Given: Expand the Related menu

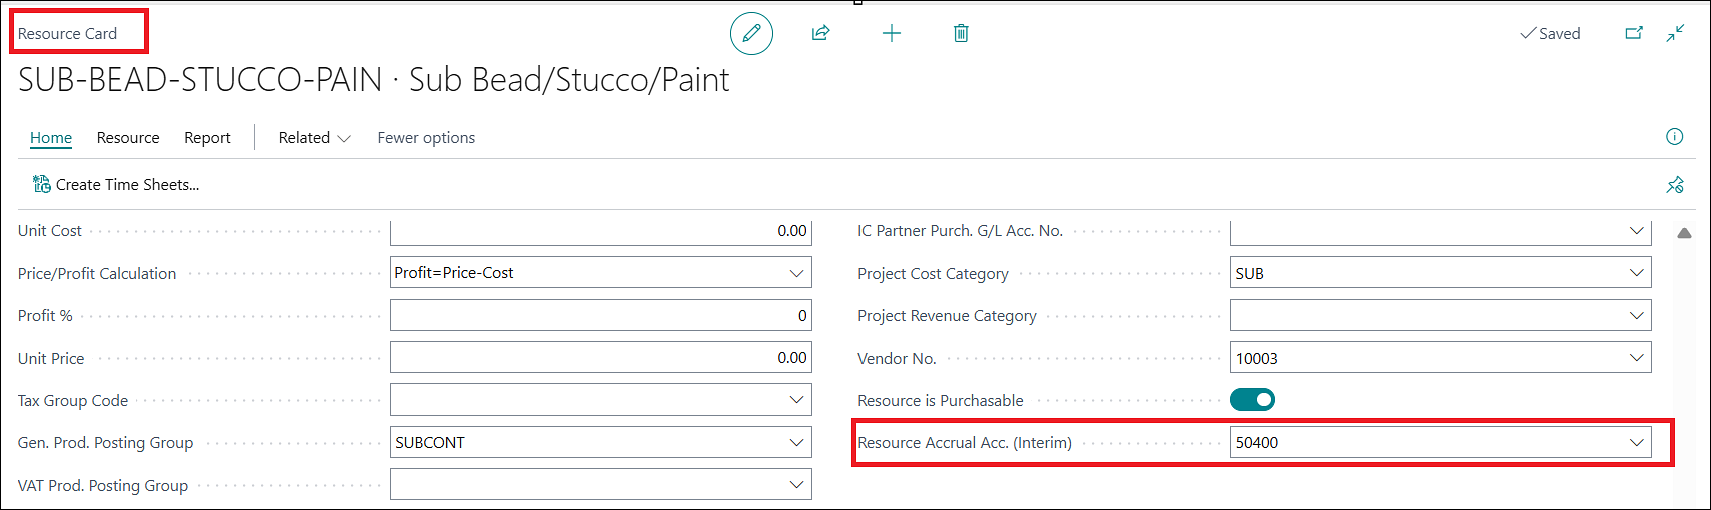Looking at the screenshot, I should coord(314,138).
